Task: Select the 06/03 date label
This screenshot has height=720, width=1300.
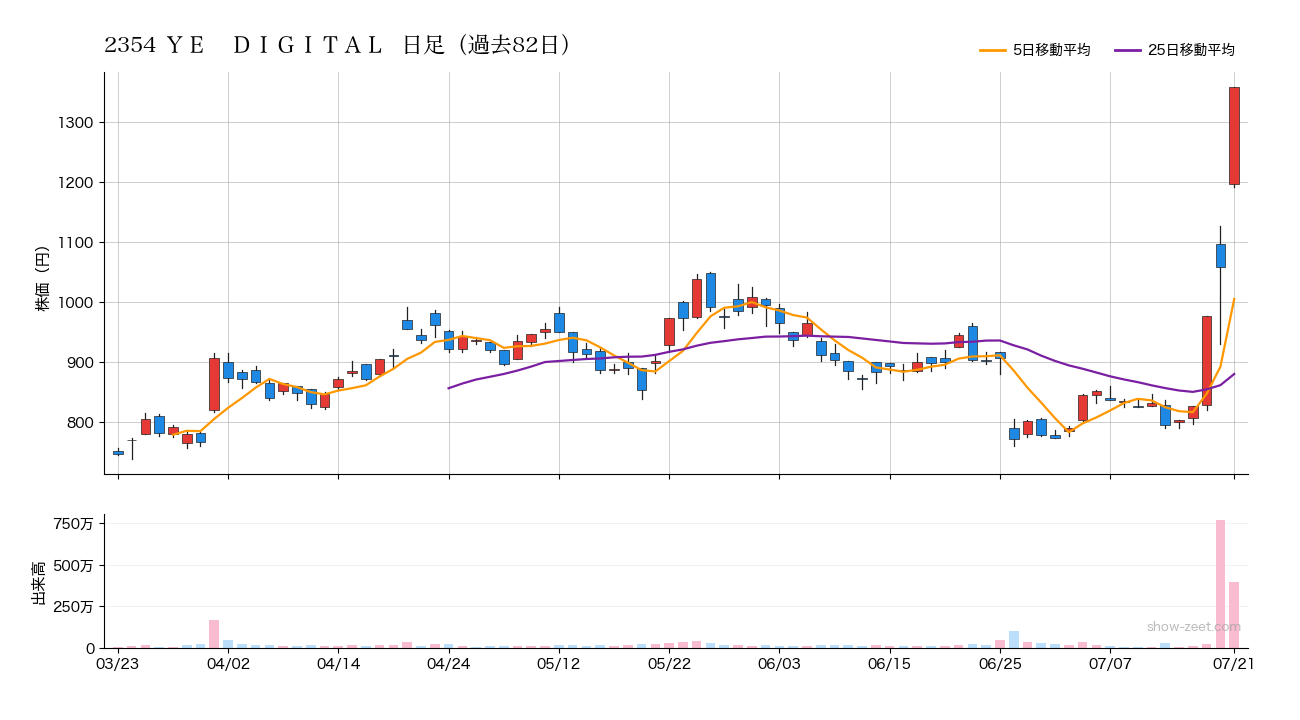Action: 779,664
